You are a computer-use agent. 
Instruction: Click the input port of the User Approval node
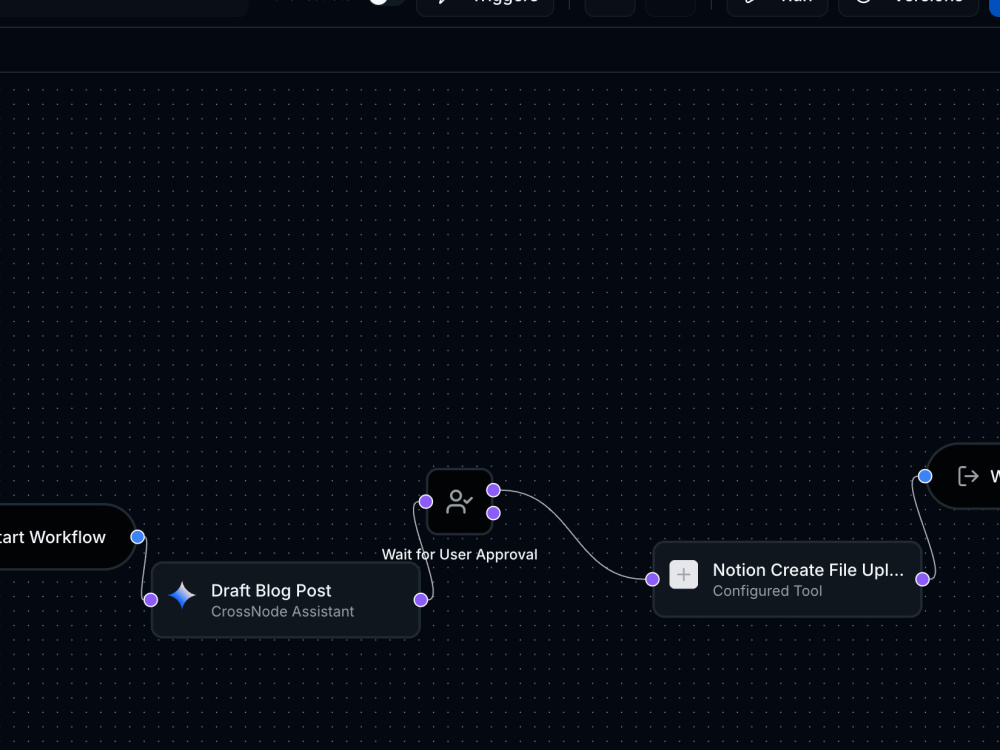(426, 502)
